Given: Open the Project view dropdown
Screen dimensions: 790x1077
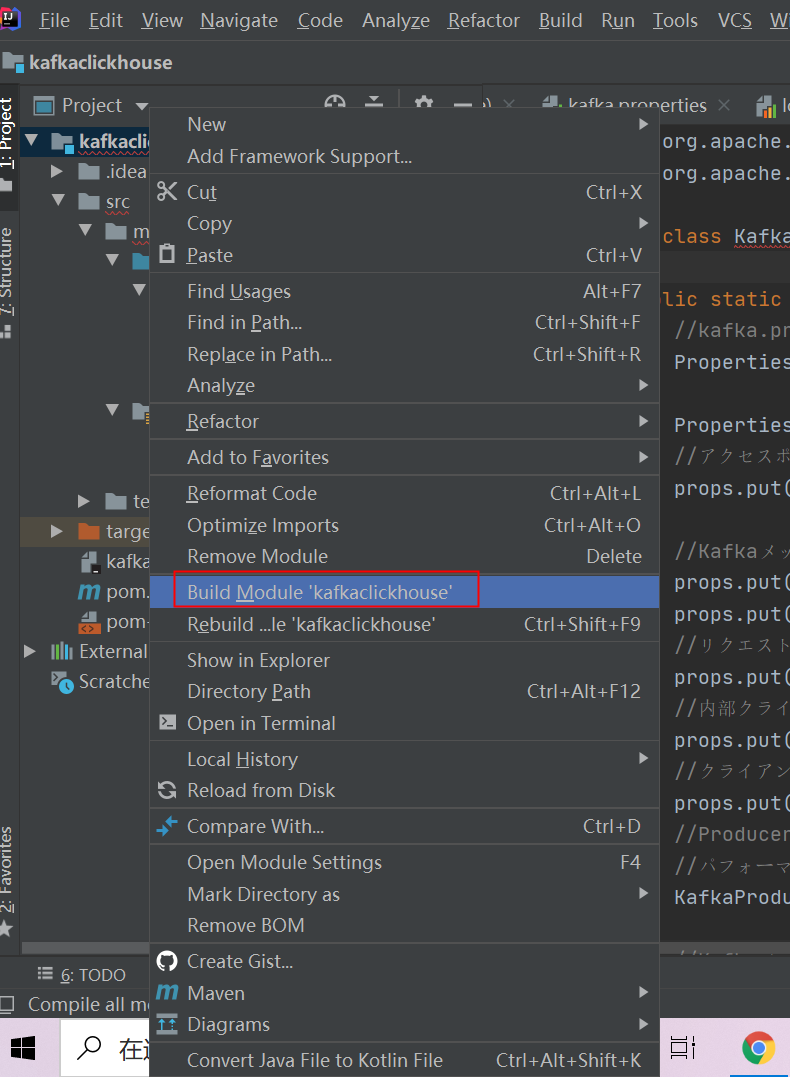Looking at the screenshot, I should coord(142,106).
